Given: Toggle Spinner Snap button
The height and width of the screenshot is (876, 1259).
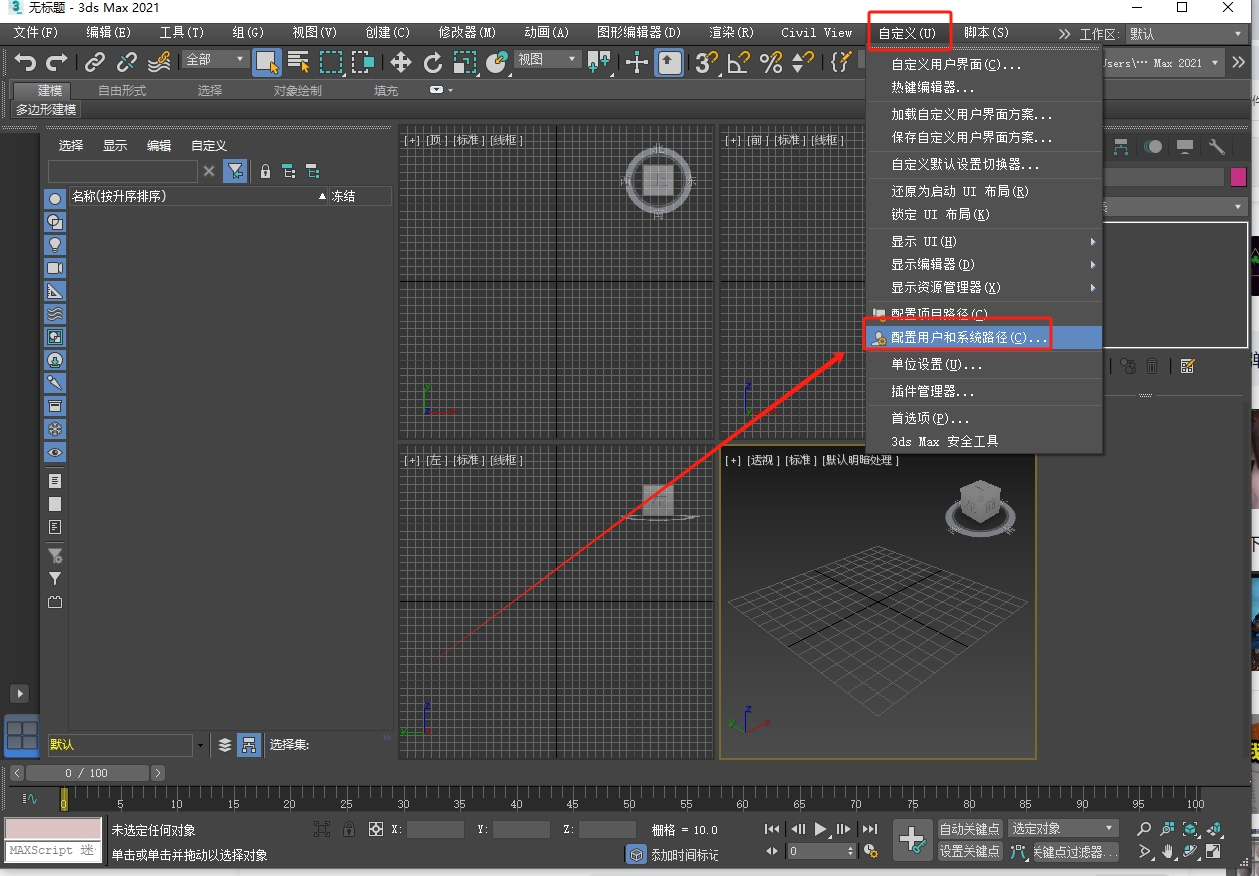Looking at the screenshot, I should coord(802,63).
